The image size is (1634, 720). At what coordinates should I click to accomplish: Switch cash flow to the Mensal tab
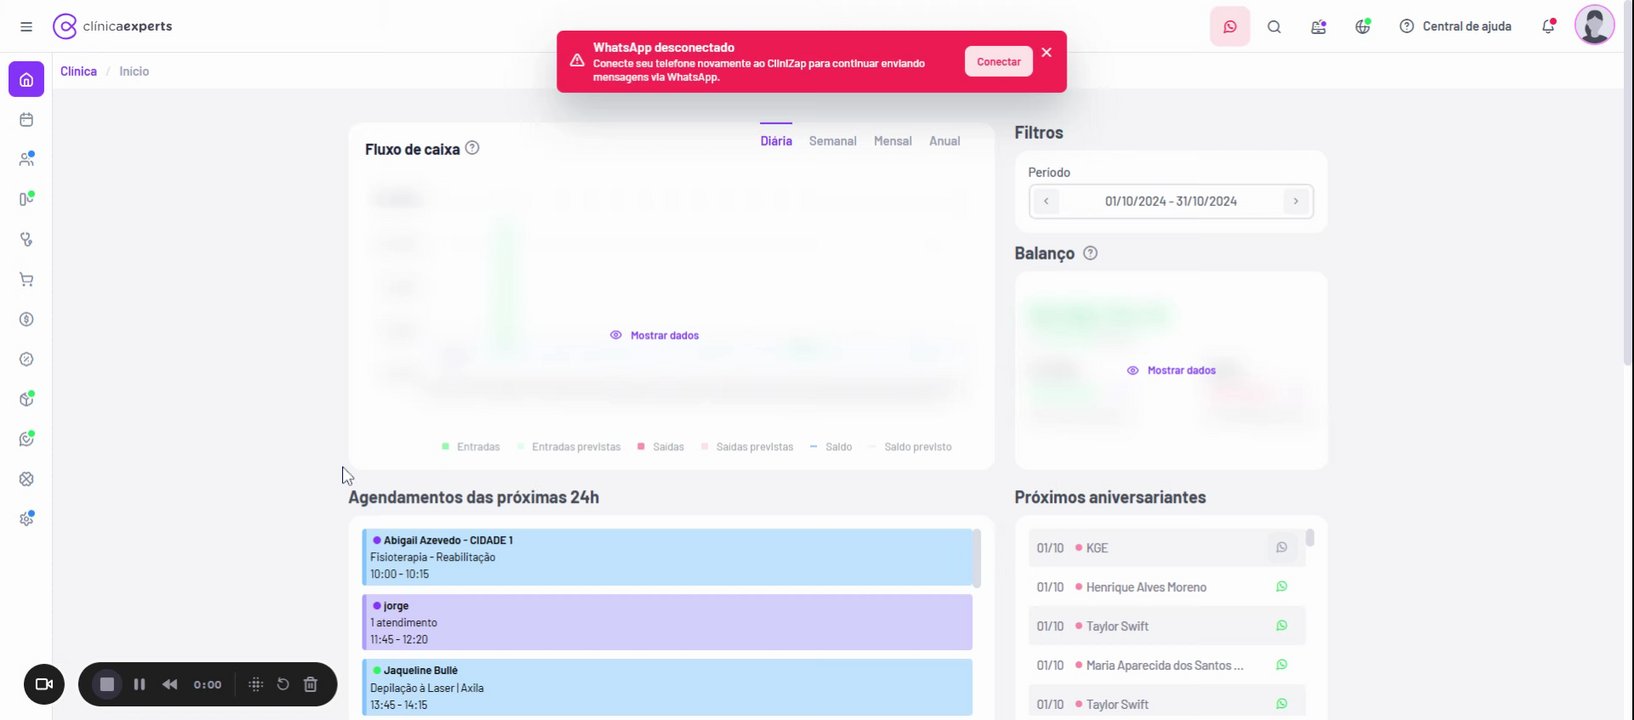point(893,141)
